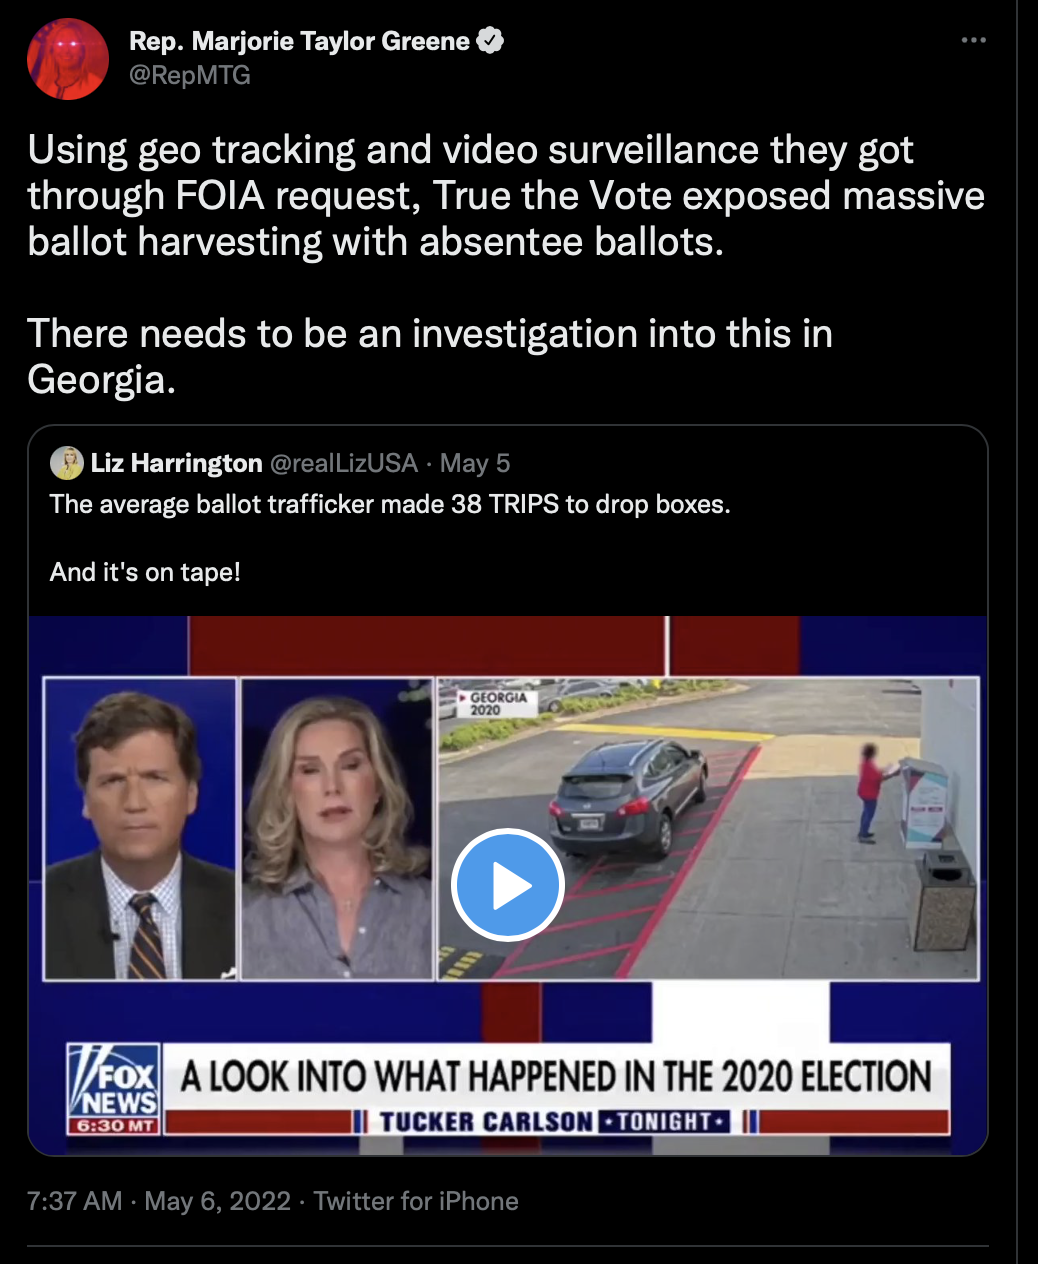
Task: Click Liz Harrington's small avatar
Action: tap(67, 463)
